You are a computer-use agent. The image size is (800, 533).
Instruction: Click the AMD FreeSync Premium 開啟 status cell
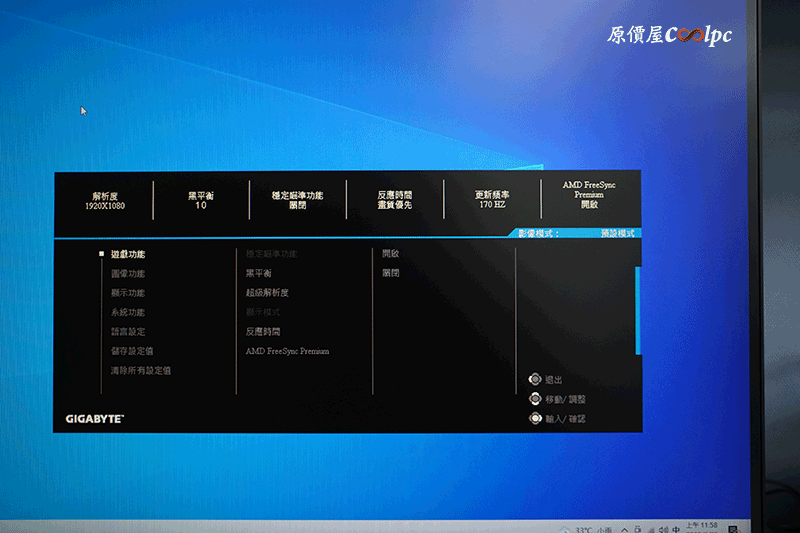coord(589,194)
